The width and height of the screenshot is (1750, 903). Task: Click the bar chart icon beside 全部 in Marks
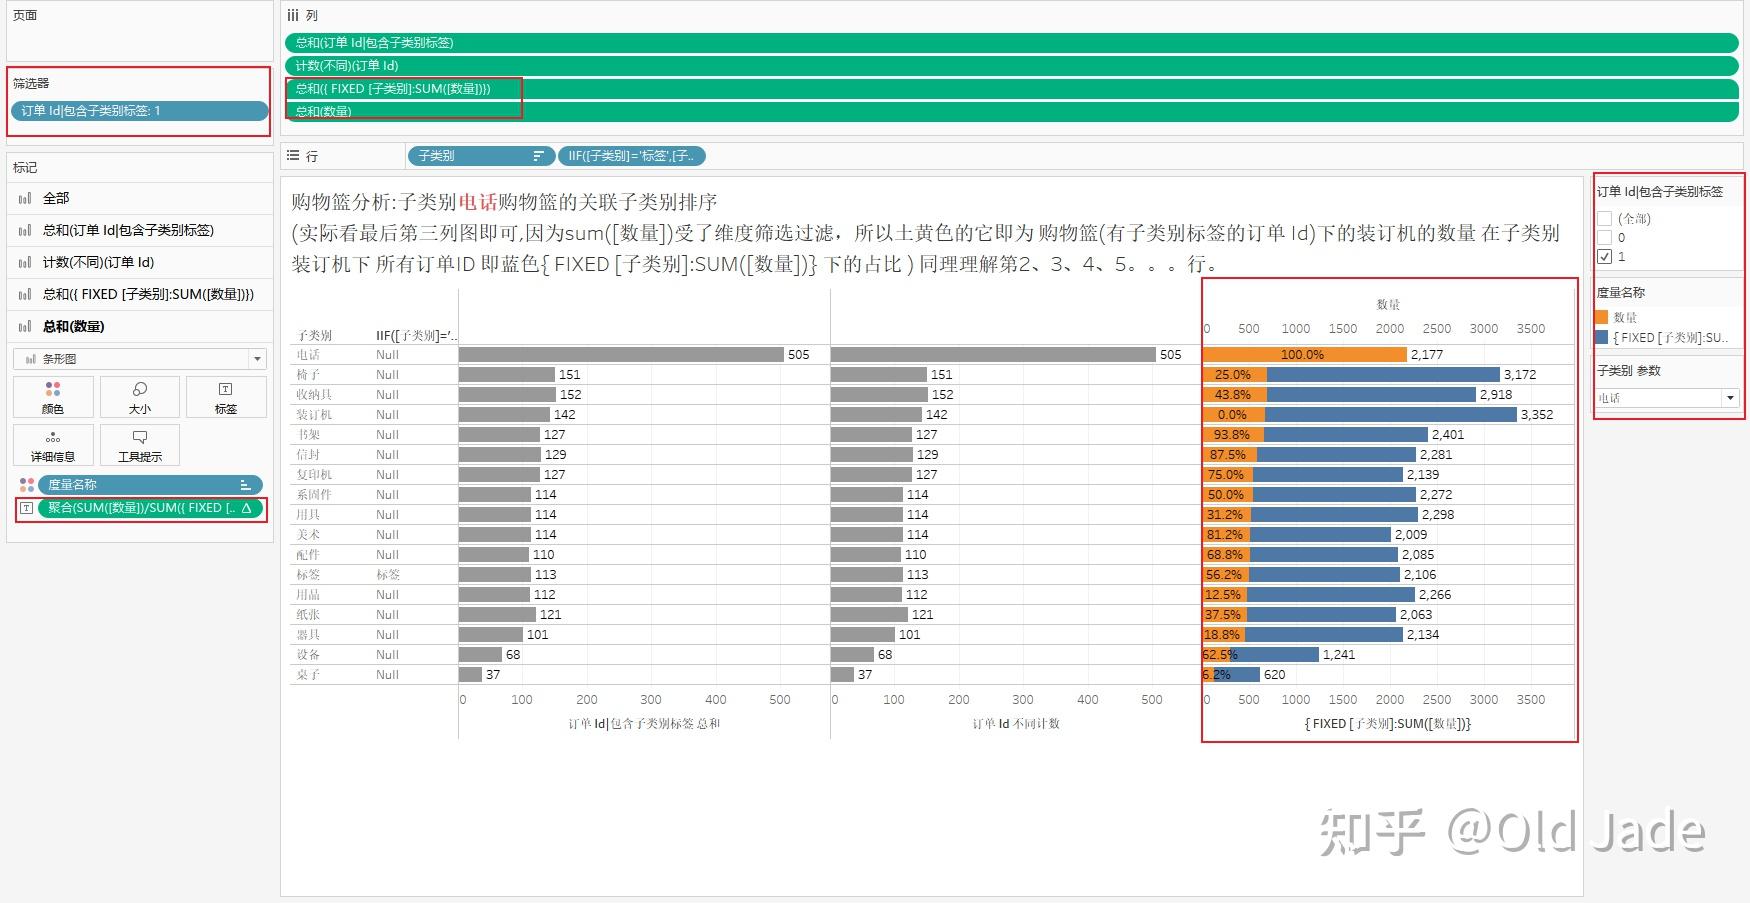tap(25, 198)
